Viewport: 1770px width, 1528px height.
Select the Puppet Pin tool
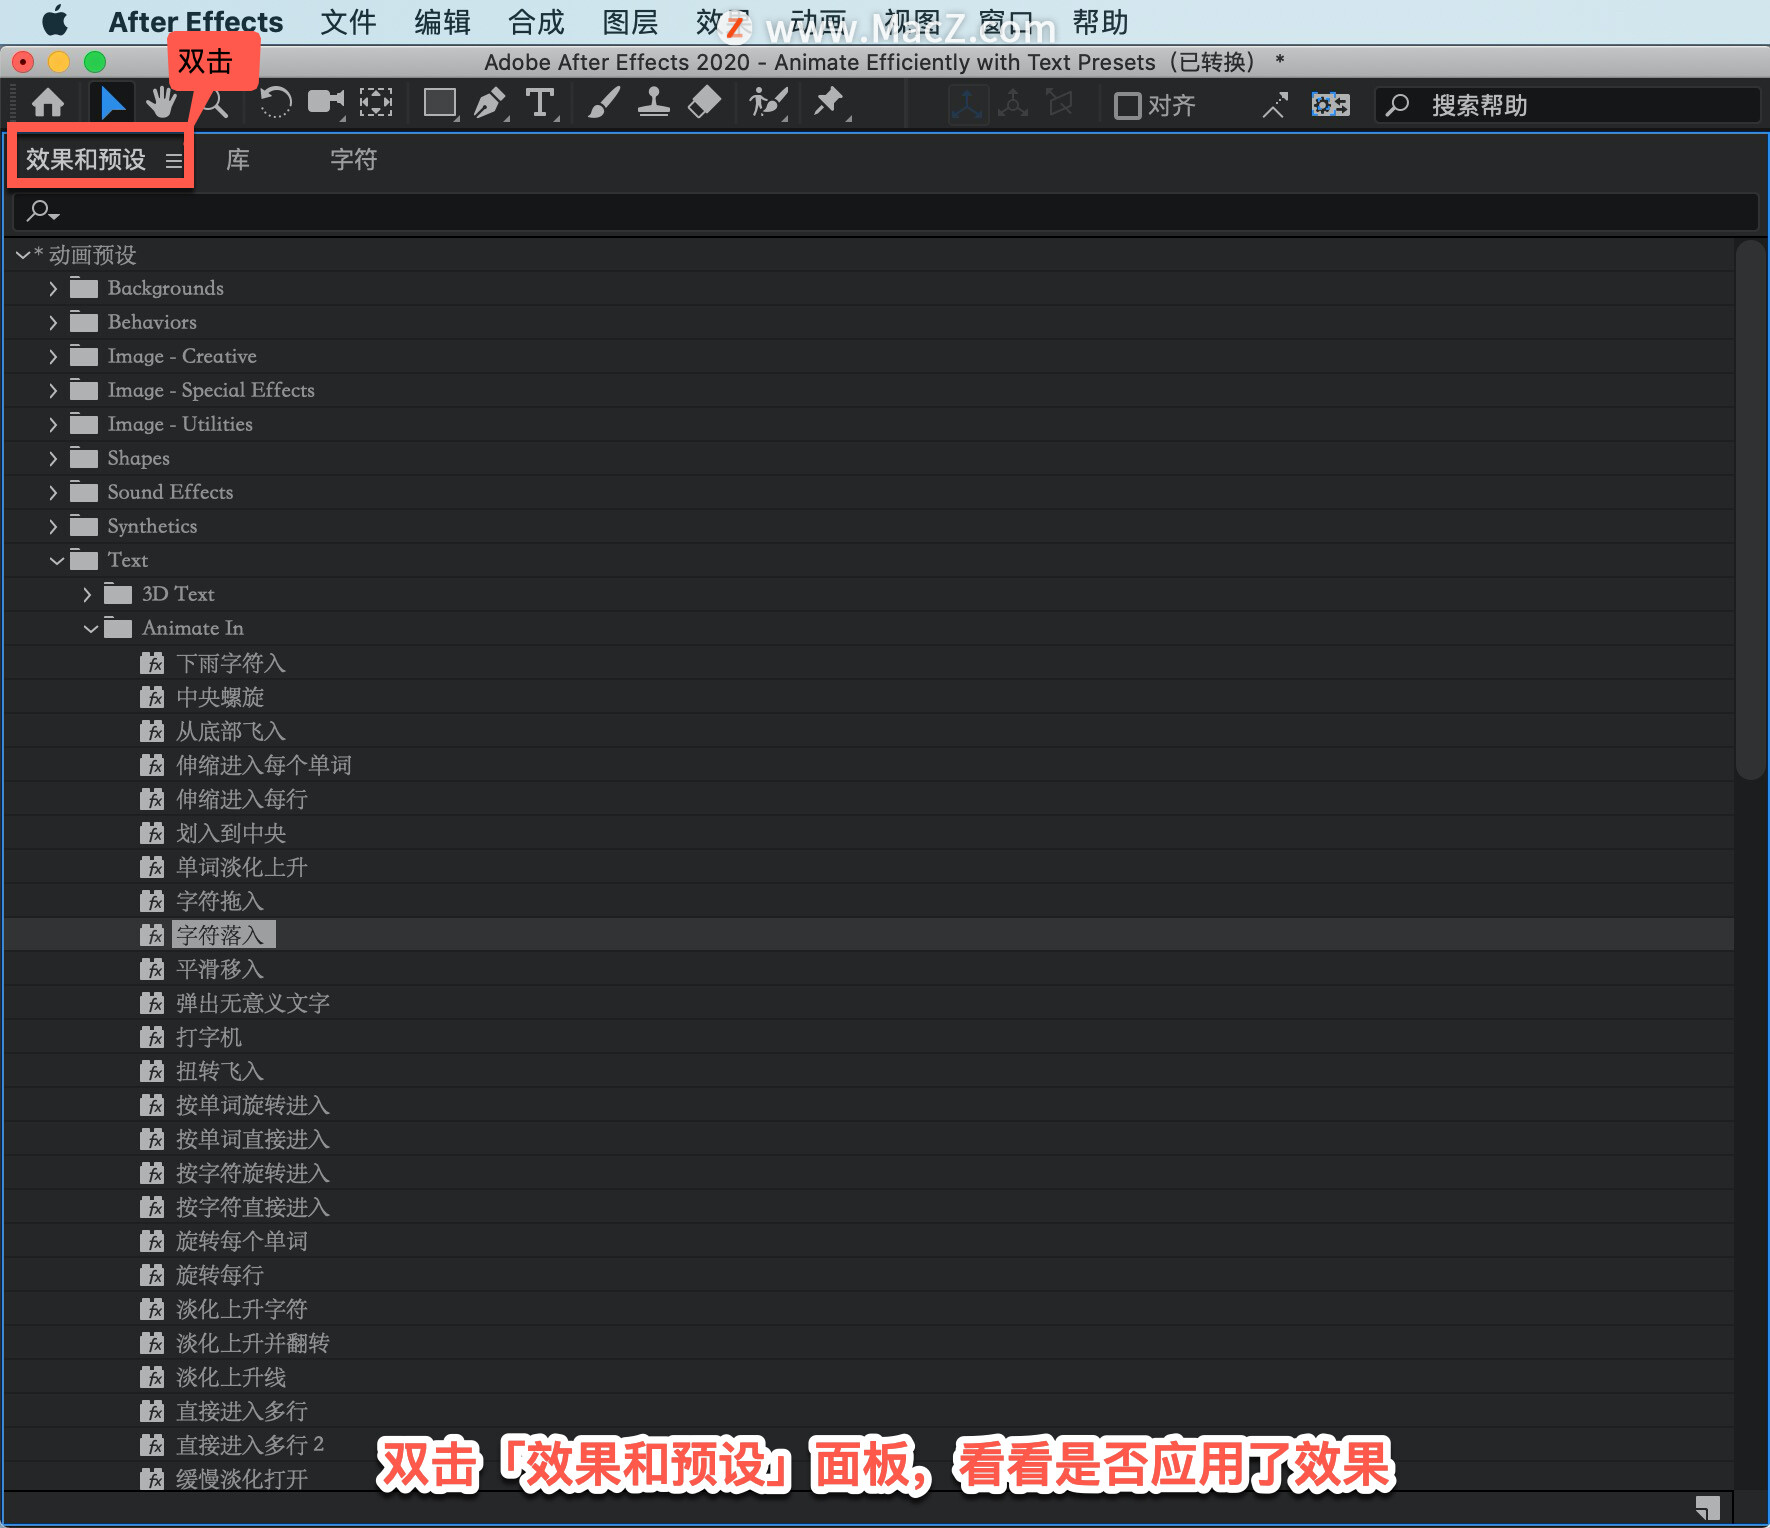pos(829,103)
